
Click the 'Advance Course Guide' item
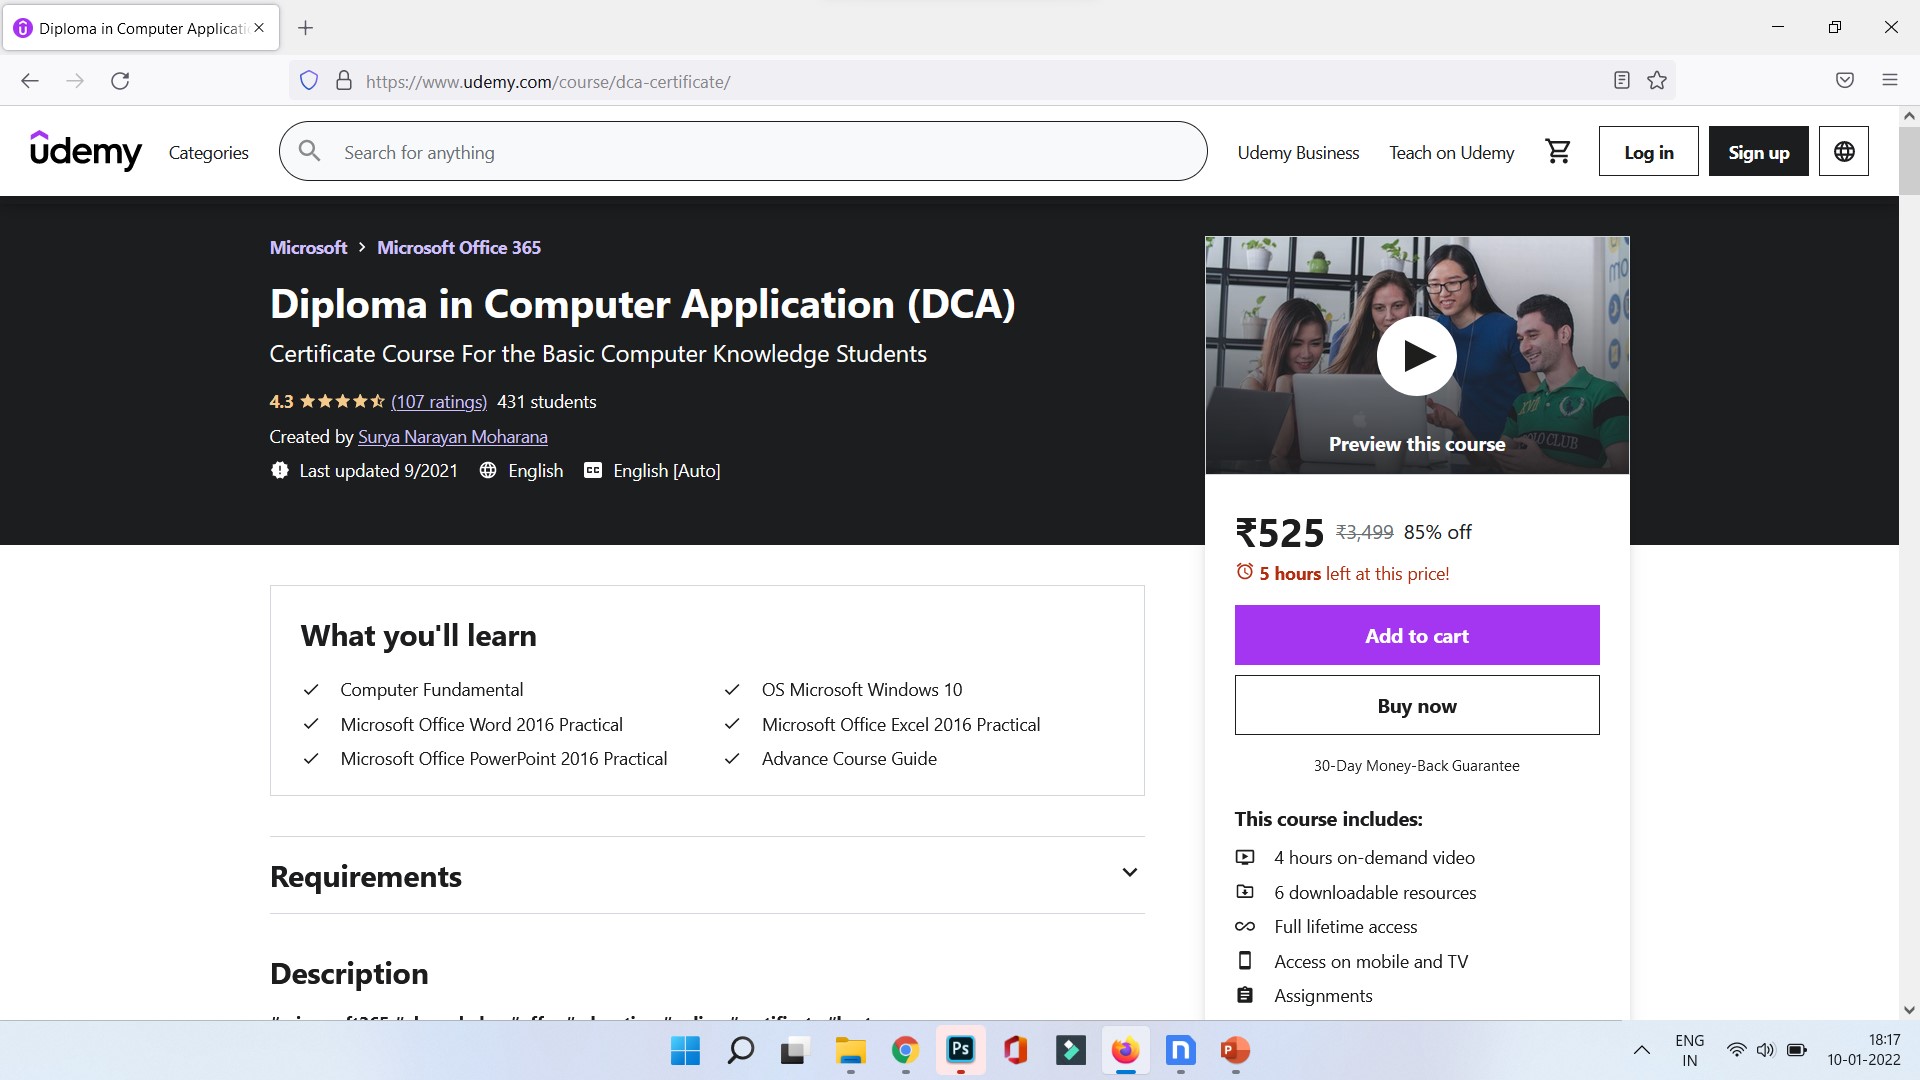pyautogui.click(x=849, y=758)
